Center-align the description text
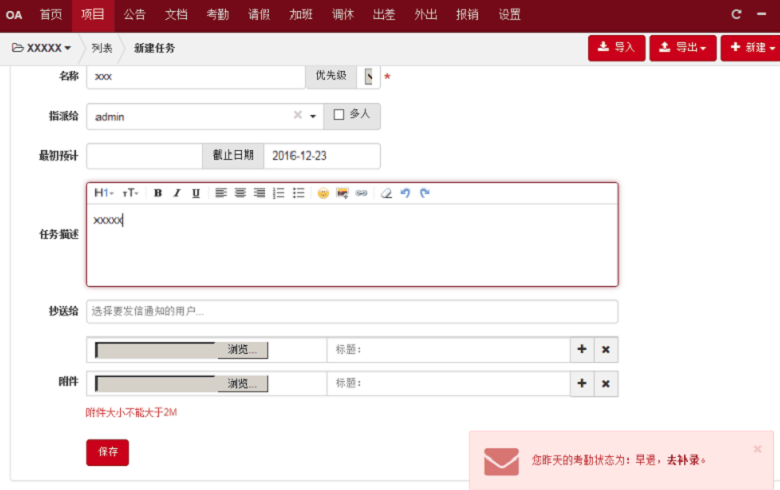 click(x=240, y=193)
